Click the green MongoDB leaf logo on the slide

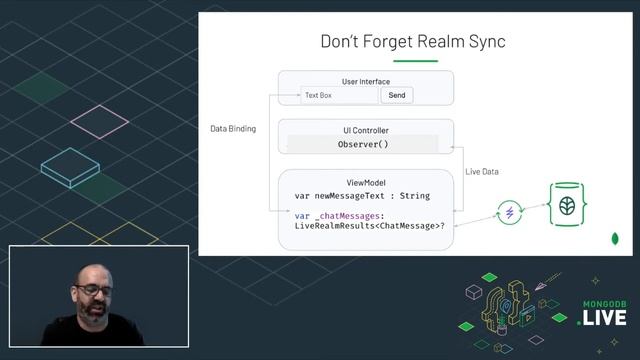(615, 239)
